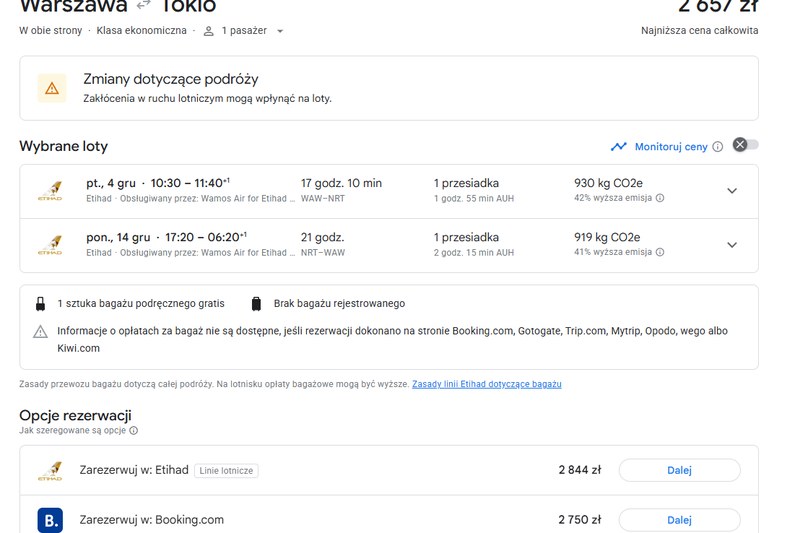Viewport: 800px width, 533px height.
Task: Open info icon next to Jak szeregowane są opcje
Action: click(134, 430)
